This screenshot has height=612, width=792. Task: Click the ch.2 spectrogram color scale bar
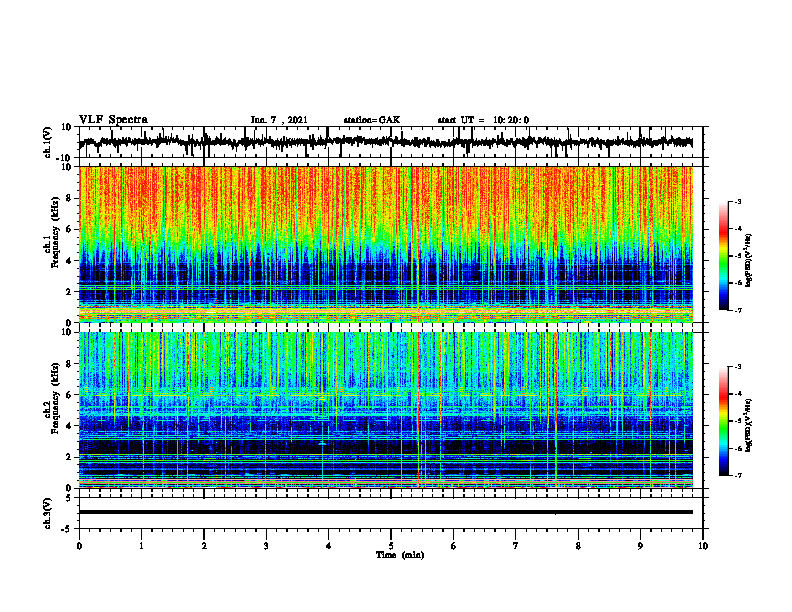(723, 421)
